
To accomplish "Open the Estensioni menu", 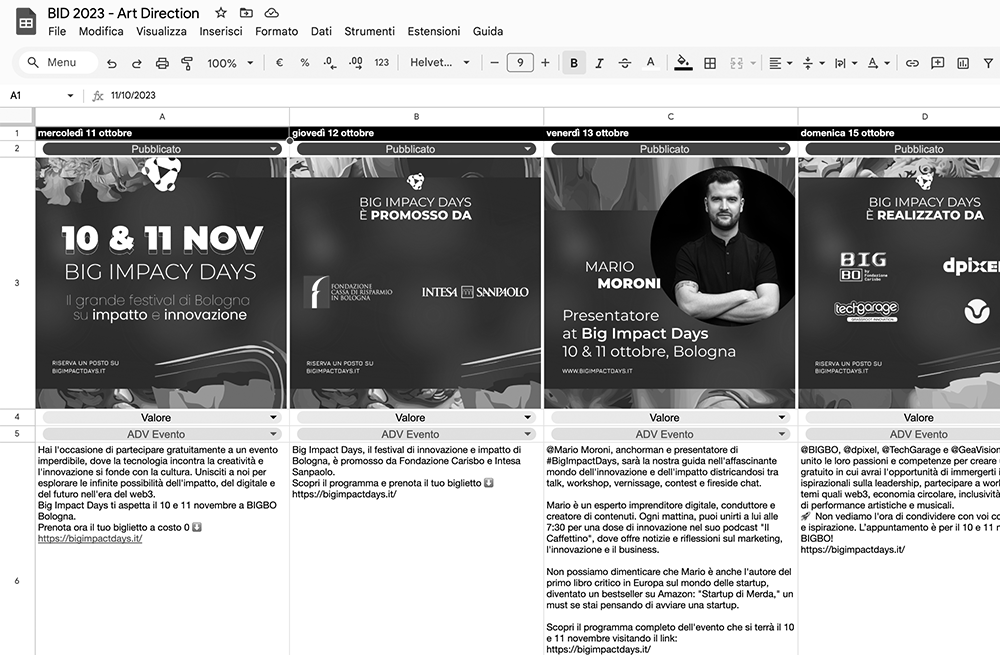I will pos(434,31).
